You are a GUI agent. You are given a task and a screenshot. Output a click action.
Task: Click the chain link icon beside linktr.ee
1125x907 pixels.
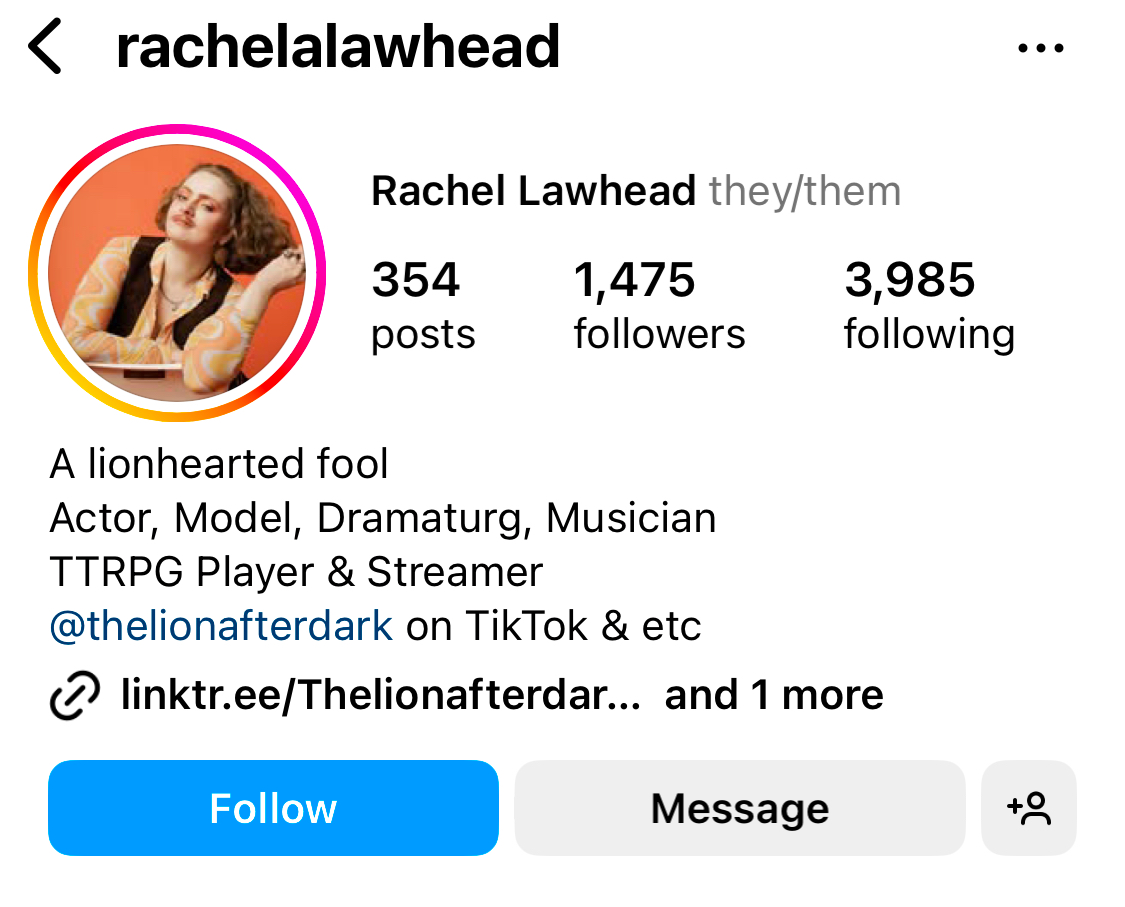[75, 695]
